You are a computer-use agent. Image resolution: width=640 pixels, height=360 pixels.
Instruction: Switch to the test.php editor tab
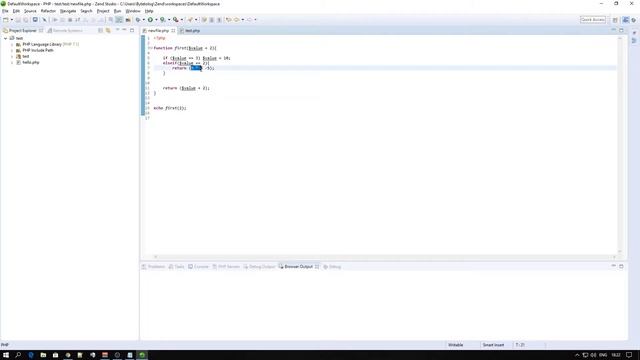click(x=193, y=31)
